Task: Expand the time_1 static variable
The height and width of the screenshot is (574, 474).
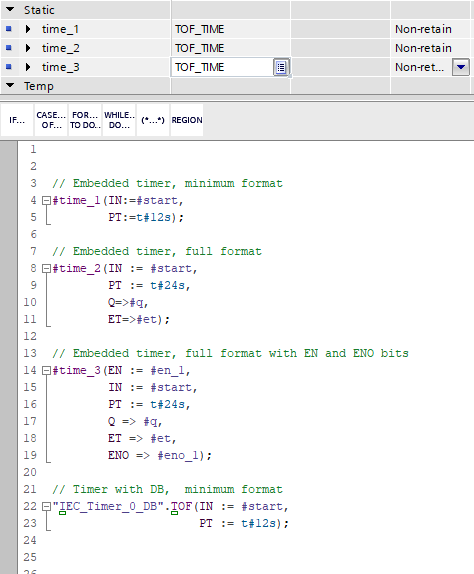Action: pos(28,29)
